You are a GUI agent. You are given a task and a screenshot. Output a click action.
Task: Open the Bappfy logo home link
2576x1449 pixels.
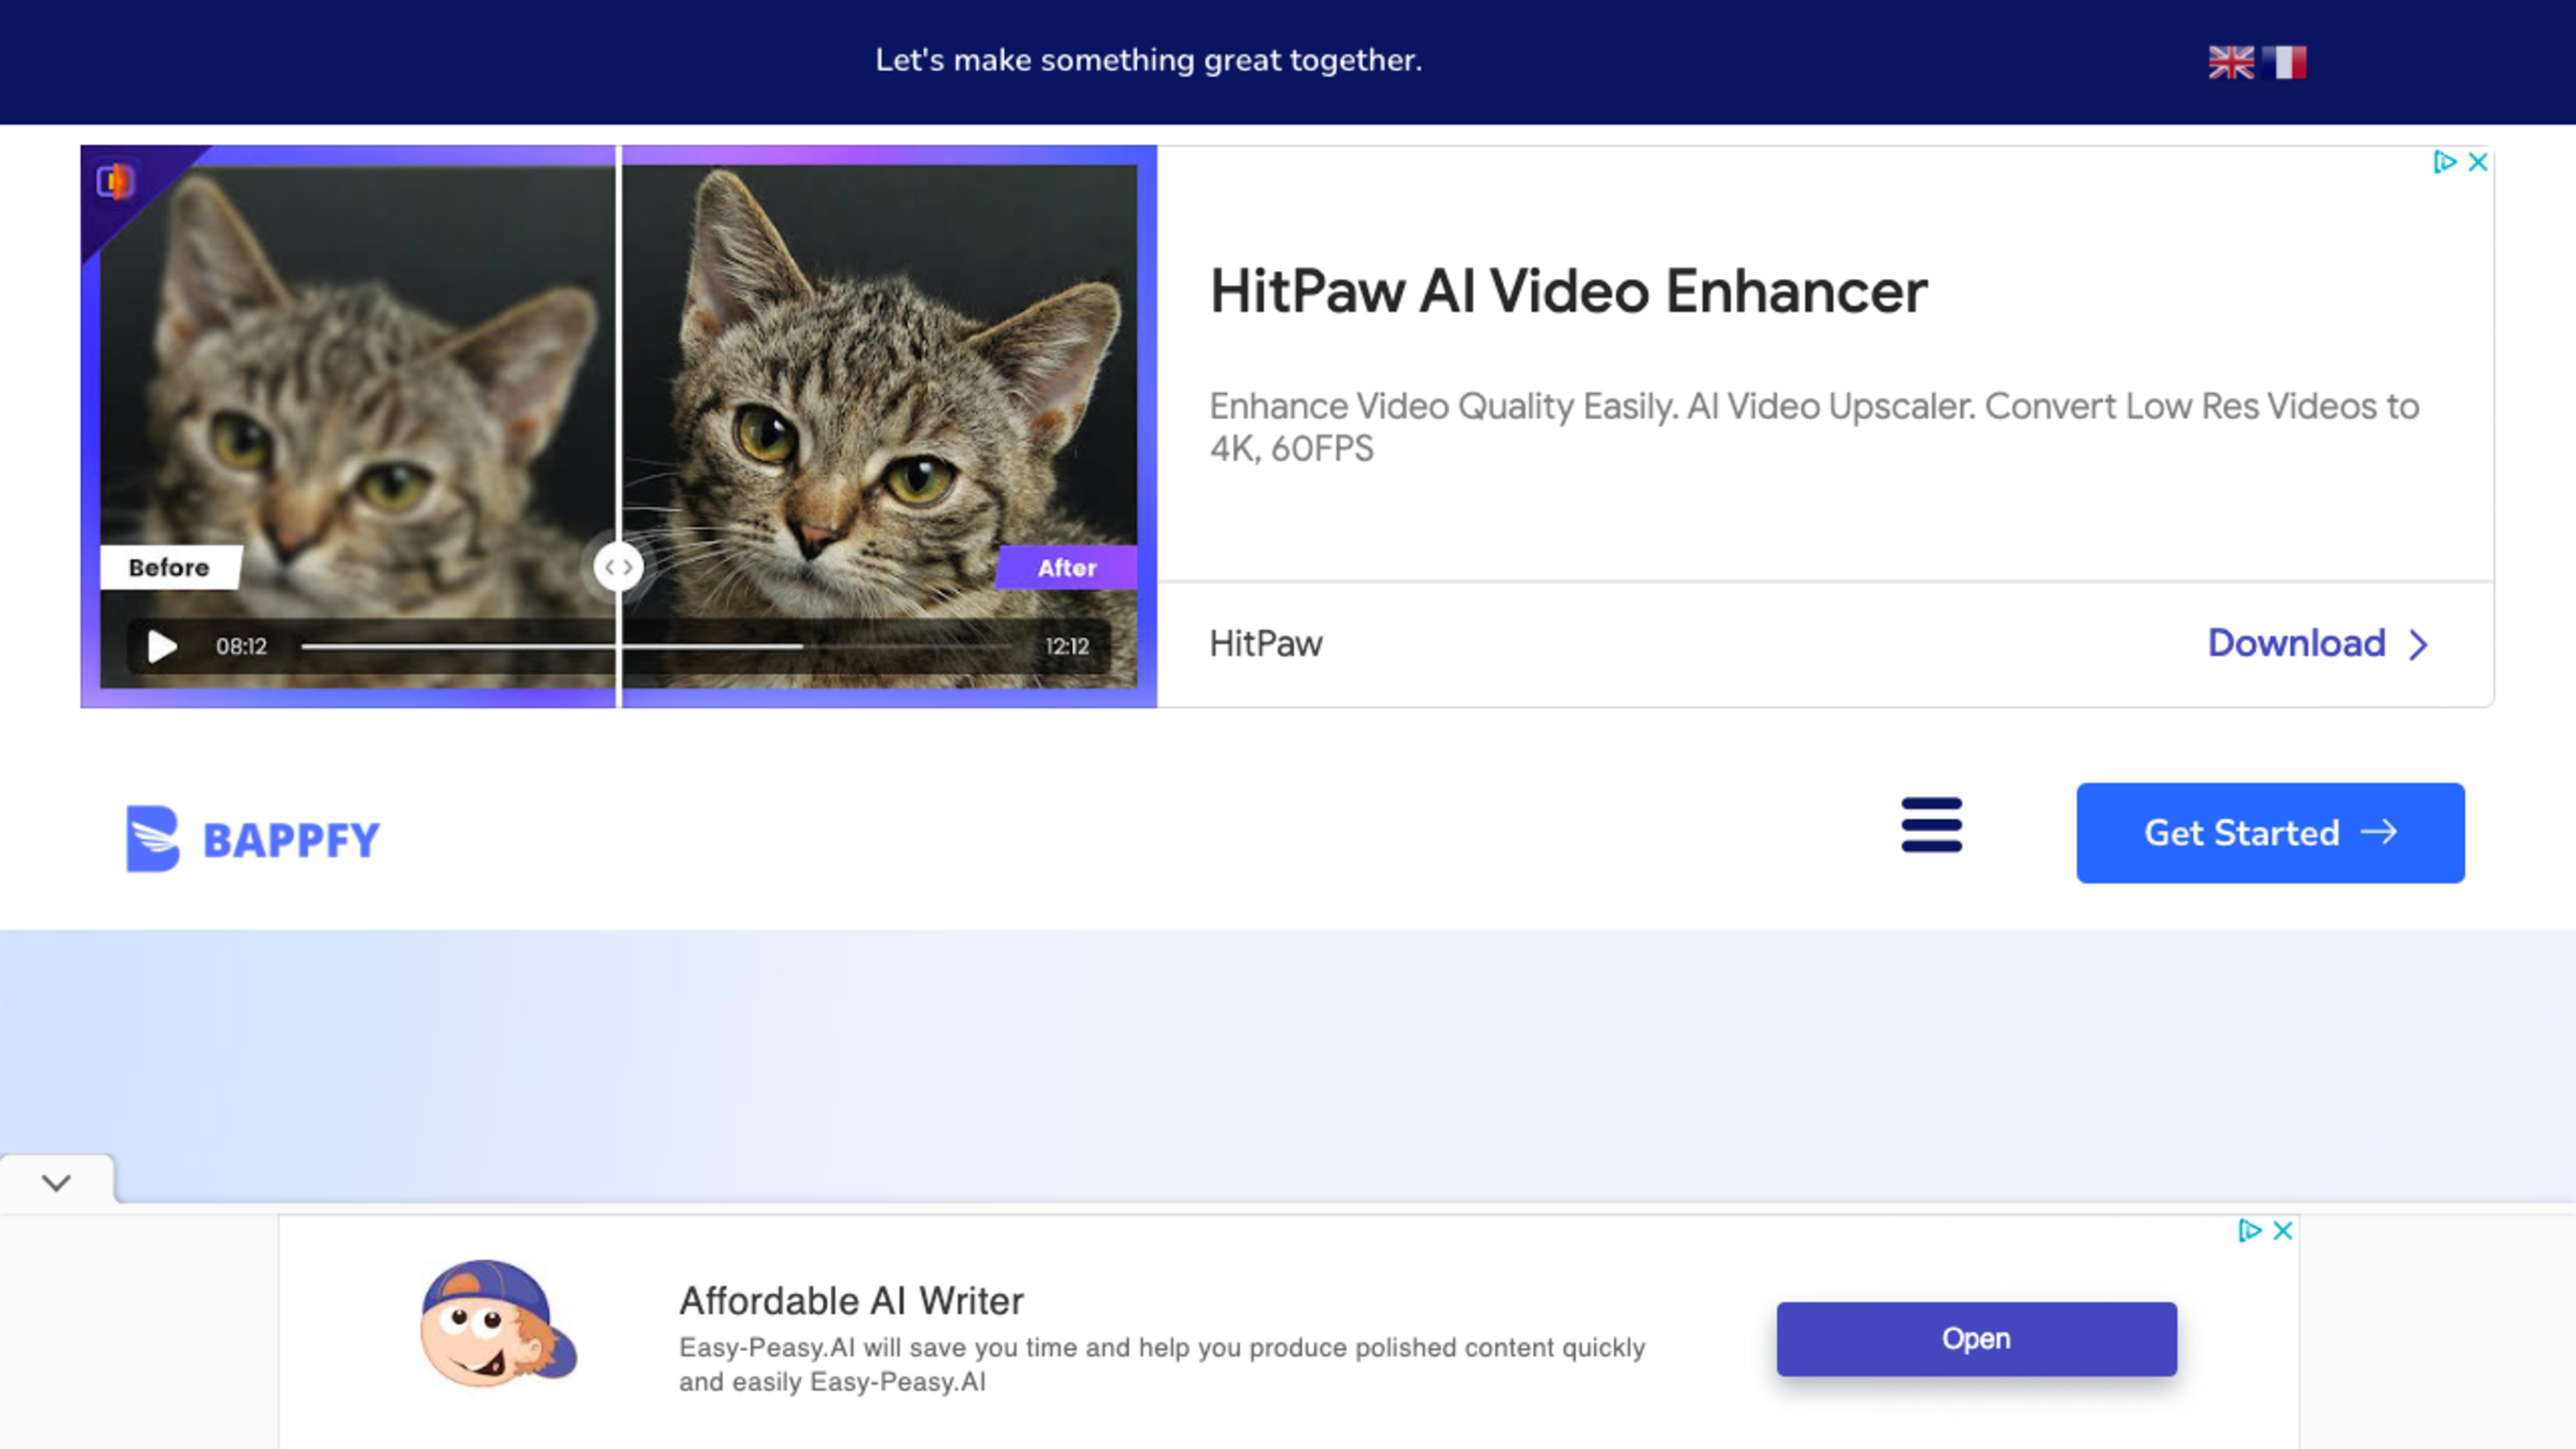point(253,838)
